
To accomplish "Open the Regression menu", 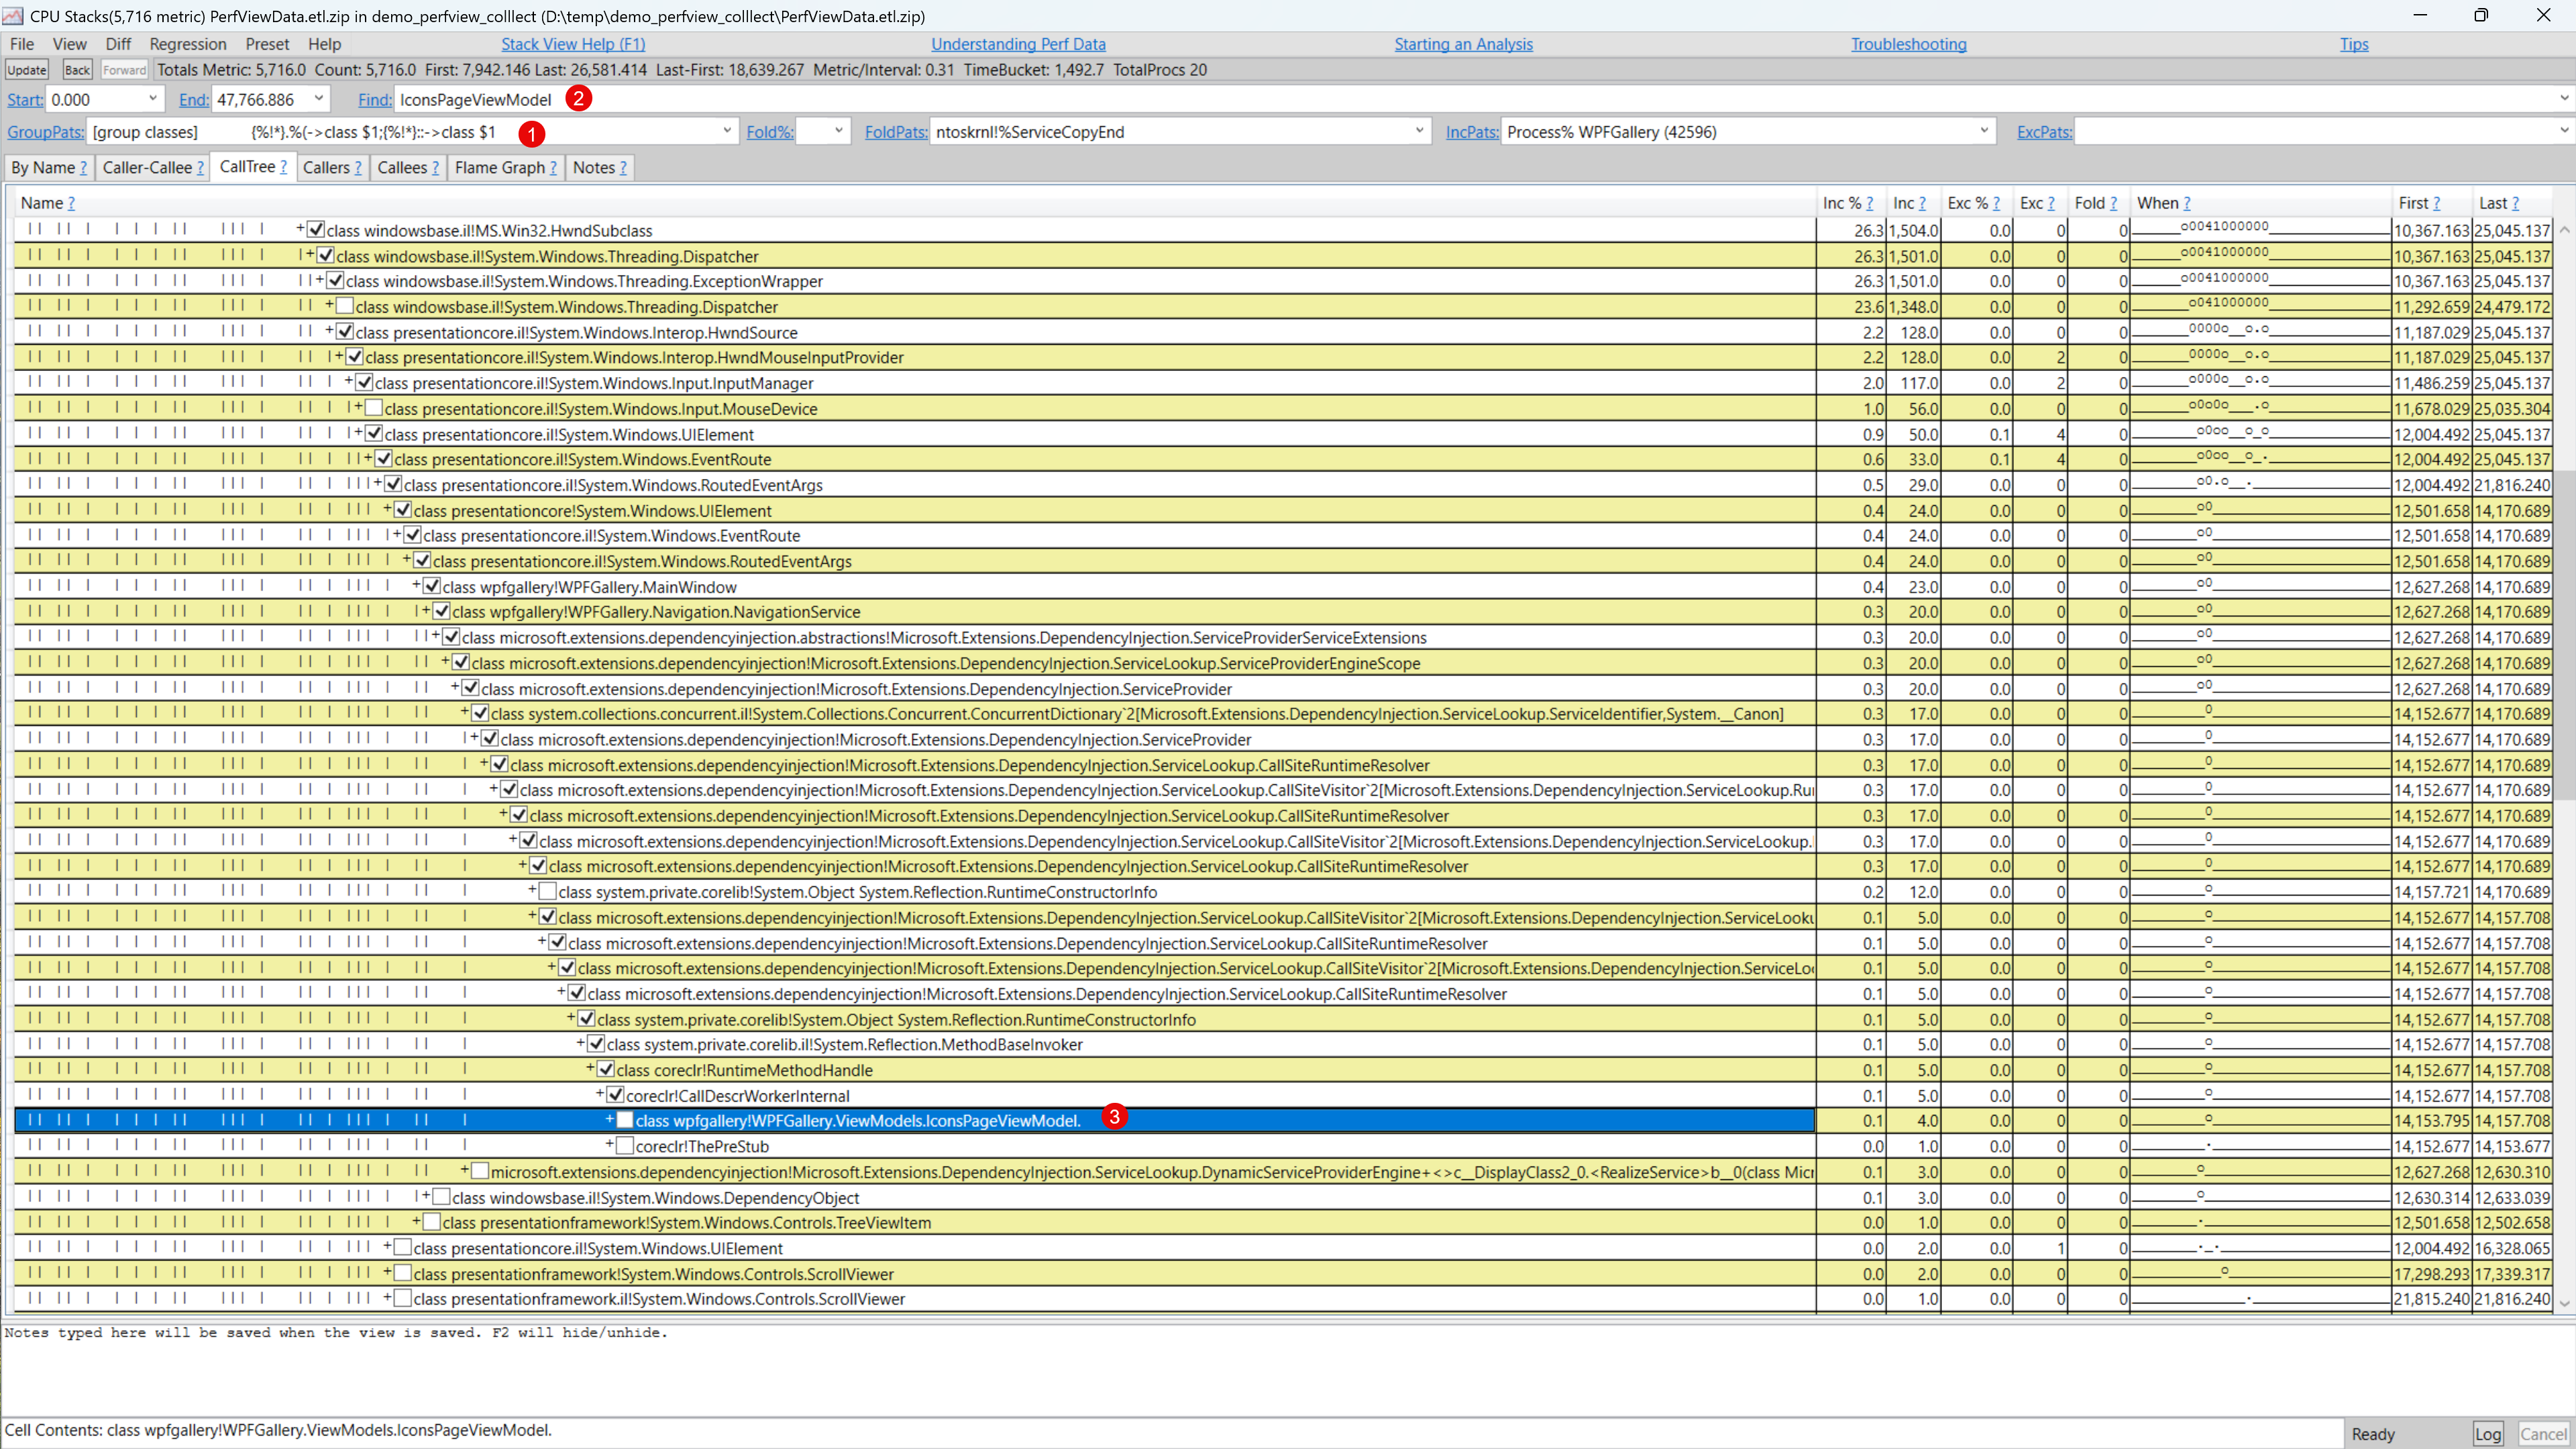I will (x=188, y=44).
